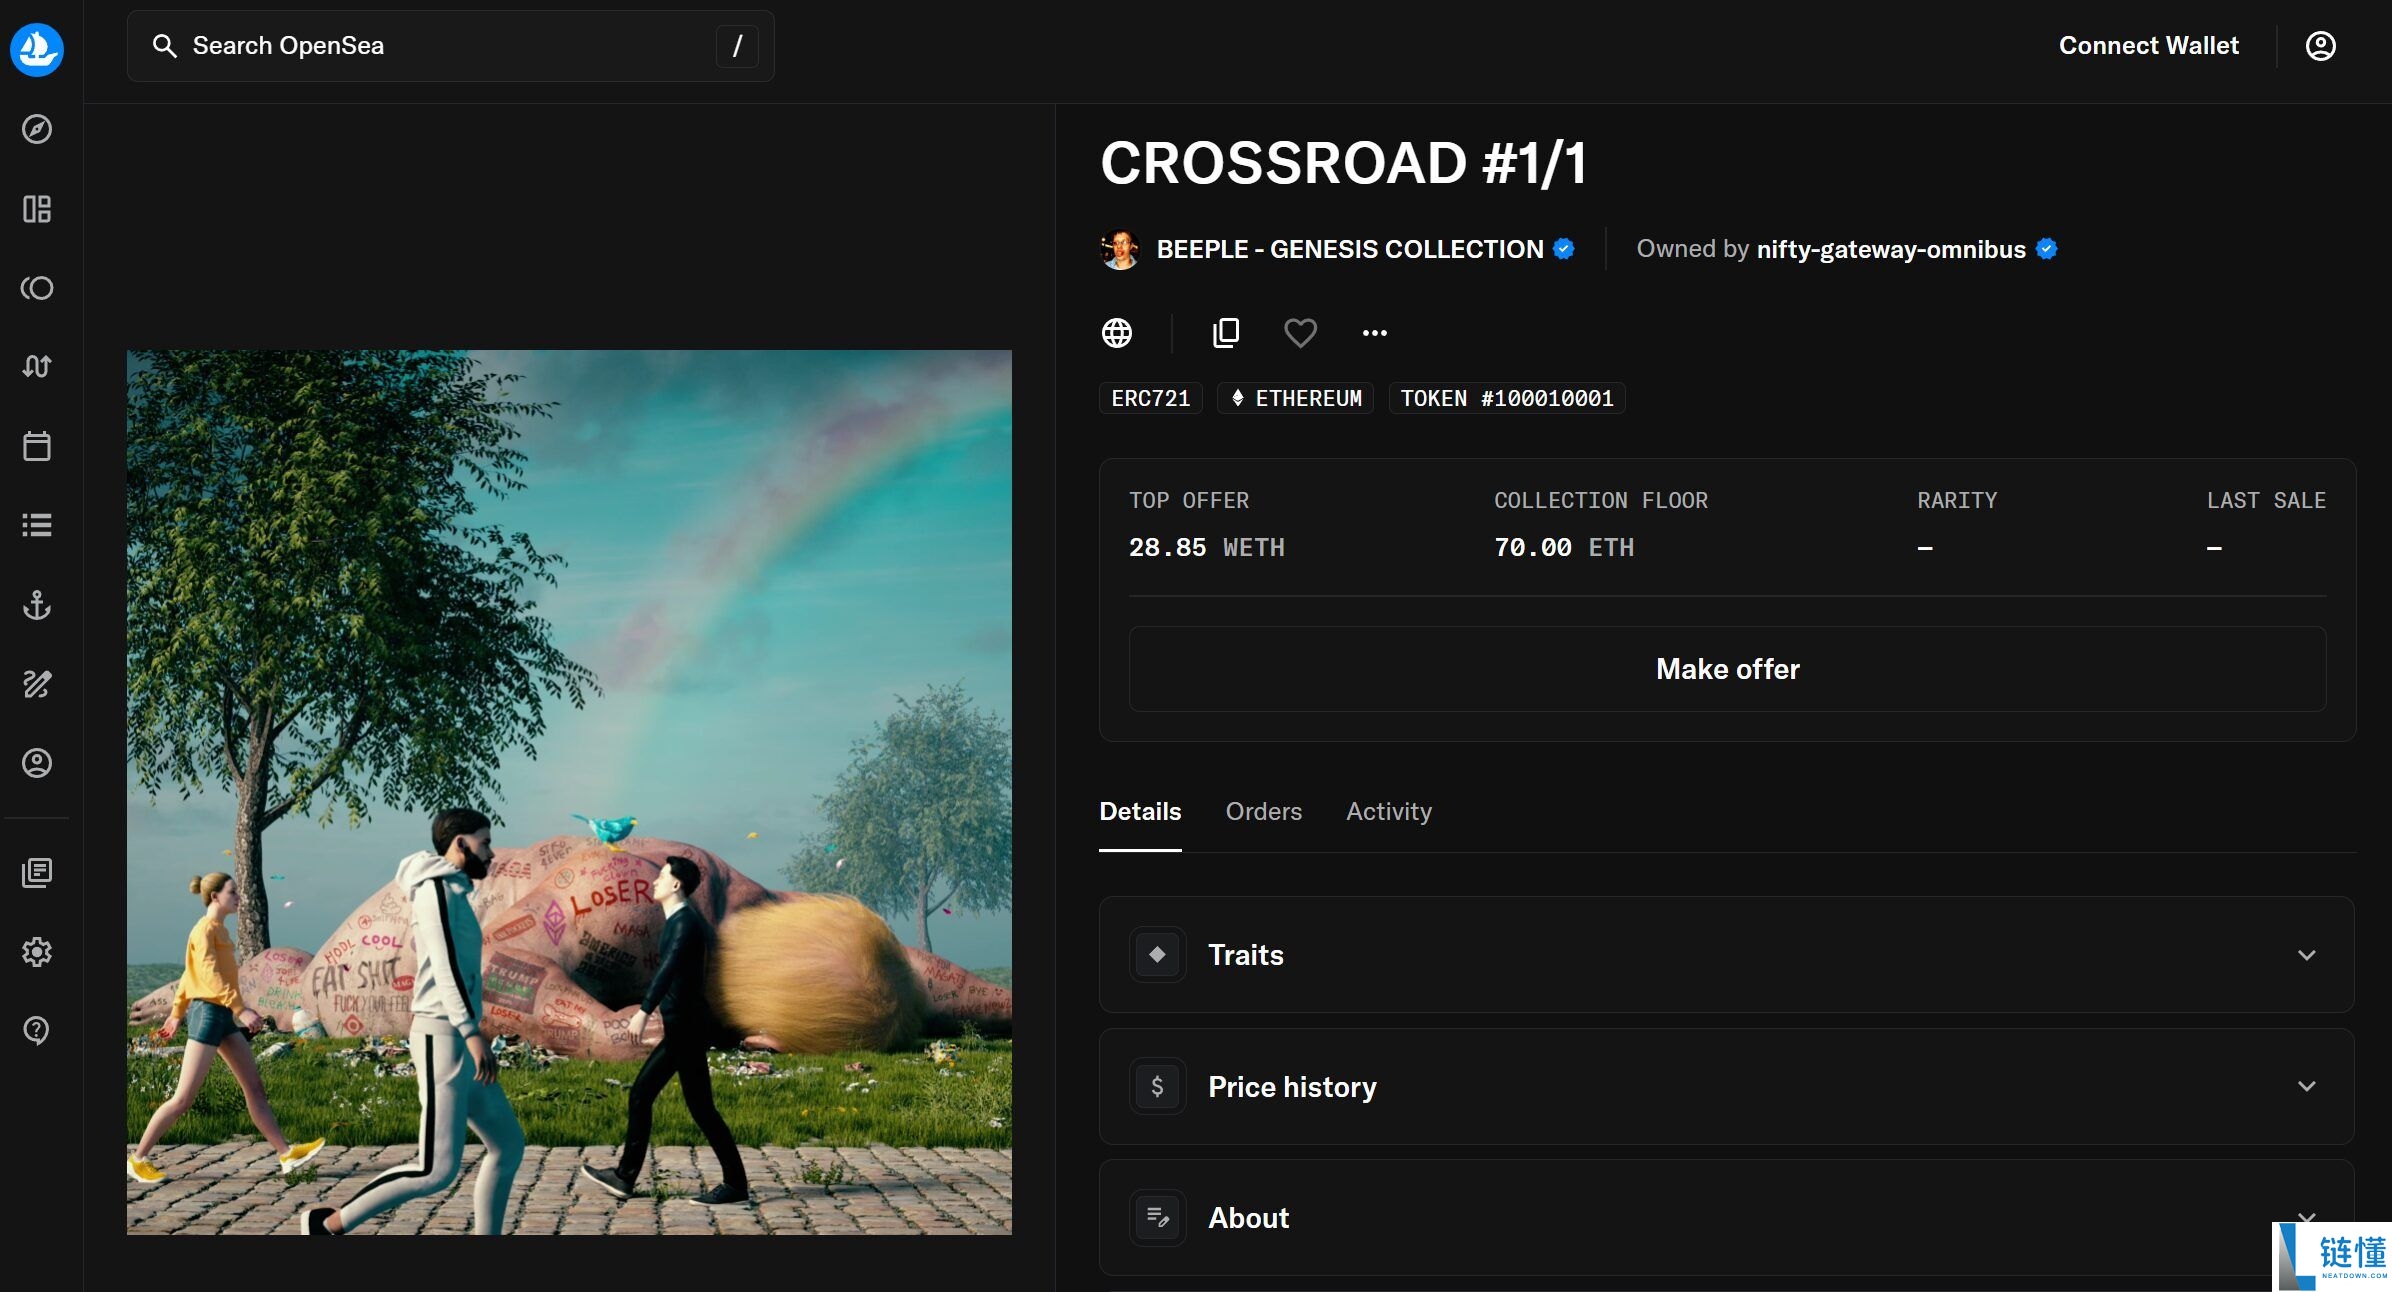Screen dimensions: 2392x1292
Task: Favorite the NFT with the heart icon
Action: pyautogui.click(x=1300, y=333)
